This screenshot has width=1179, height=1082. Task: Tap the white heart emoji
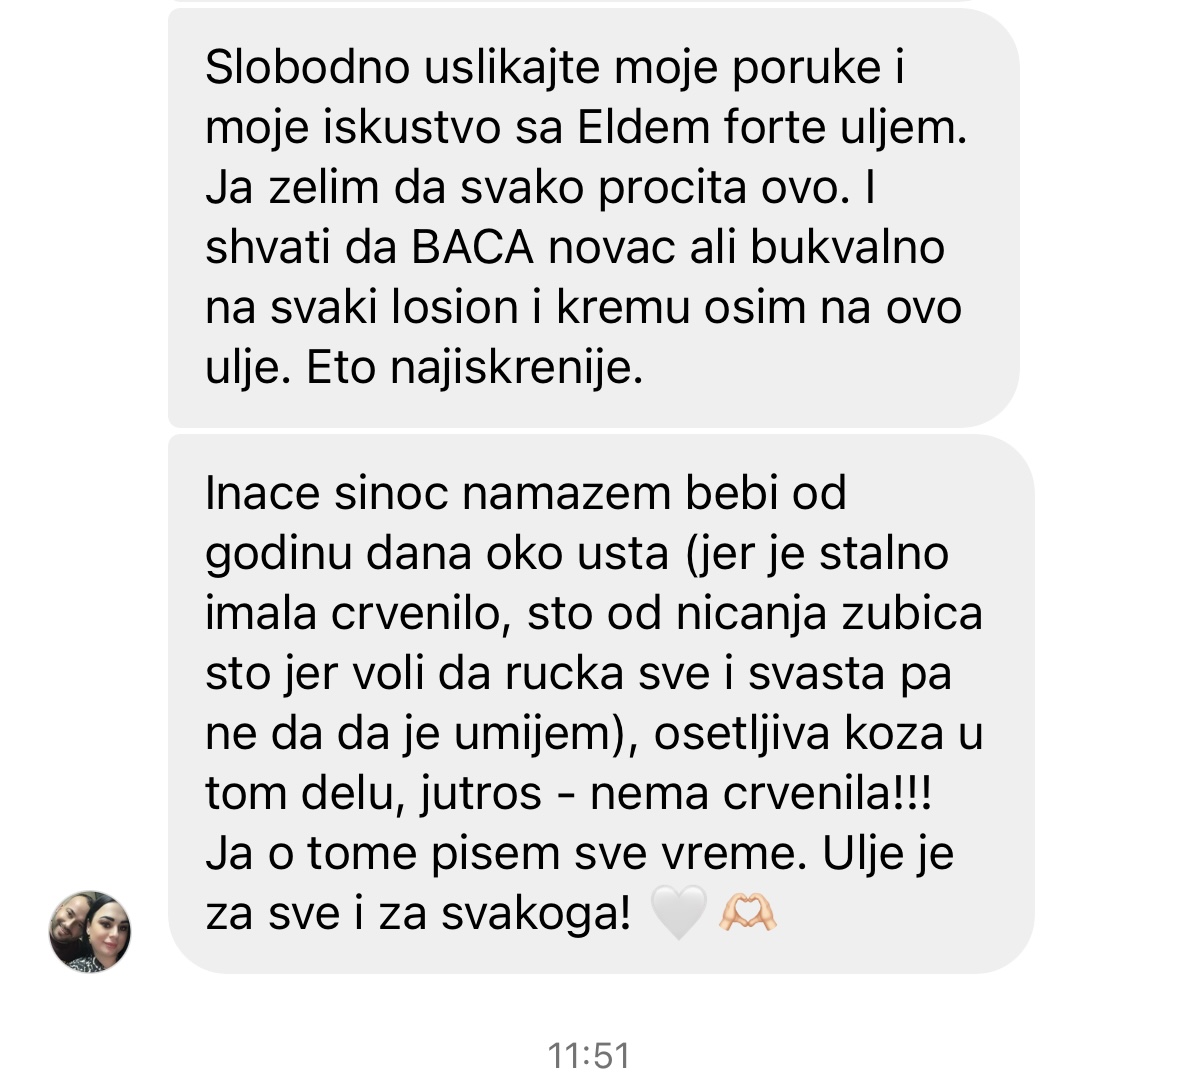click(678, 913)
